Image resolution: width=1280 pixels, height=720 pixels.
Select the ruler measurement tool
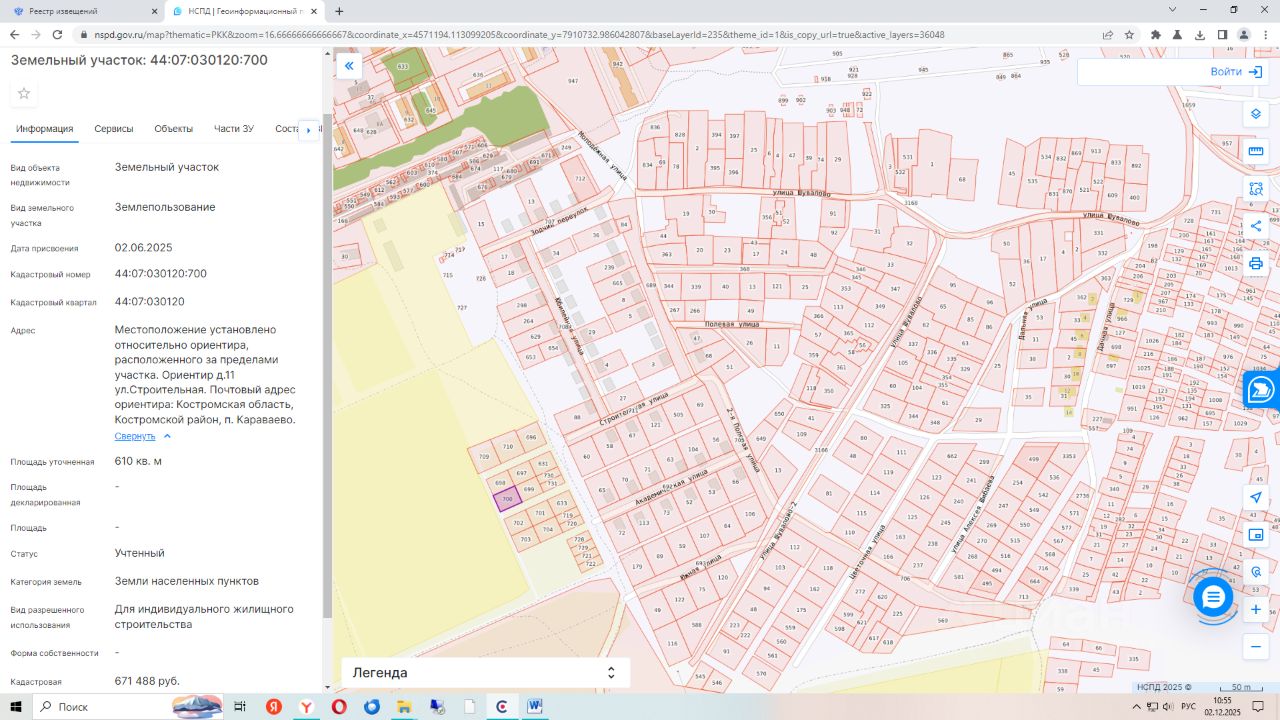pos(1256,151)
